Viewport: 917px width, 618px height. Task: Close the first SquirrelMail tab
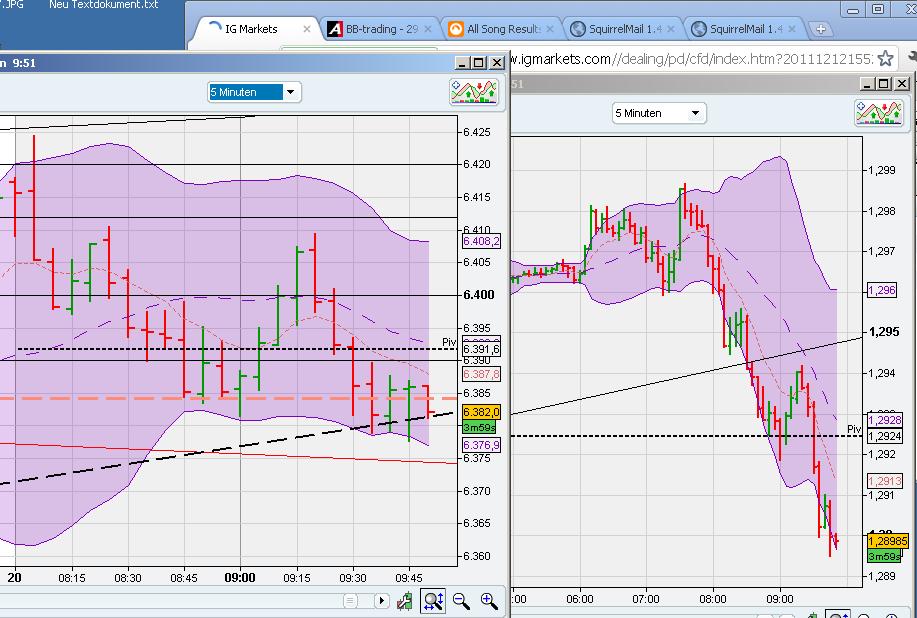pyautogui.click(x=670, y=29)
